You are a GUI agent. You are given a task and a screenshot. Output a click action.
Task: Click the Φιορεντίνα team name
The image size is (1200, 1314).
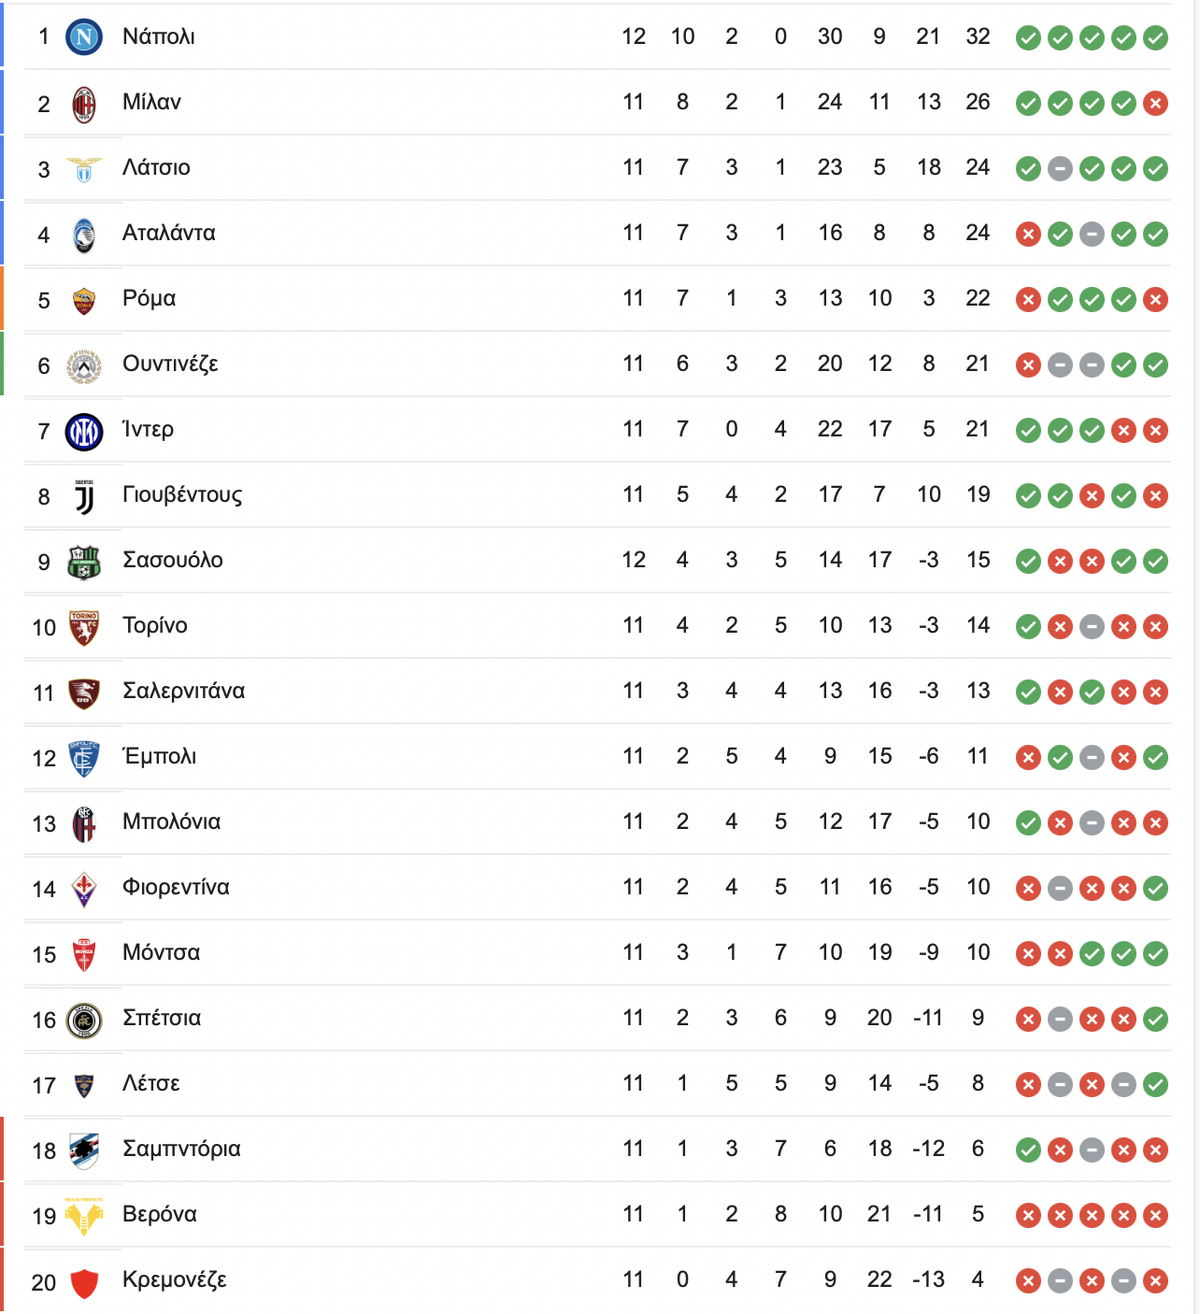176,887
